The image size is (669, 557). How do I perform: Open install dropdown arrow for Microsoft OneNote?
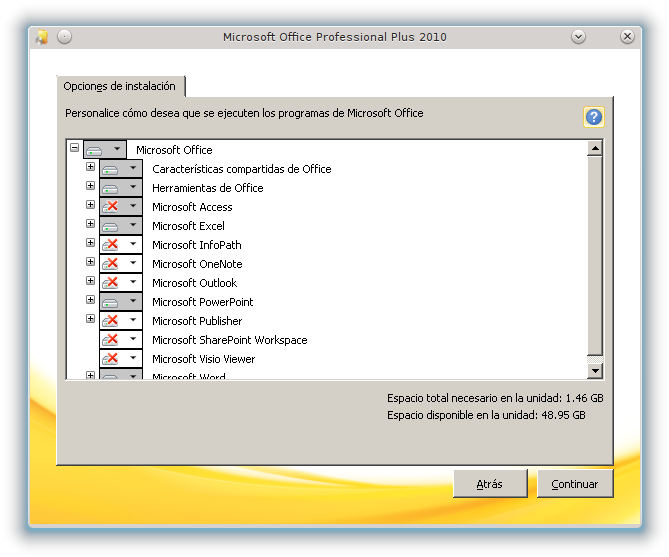(133, 263)
